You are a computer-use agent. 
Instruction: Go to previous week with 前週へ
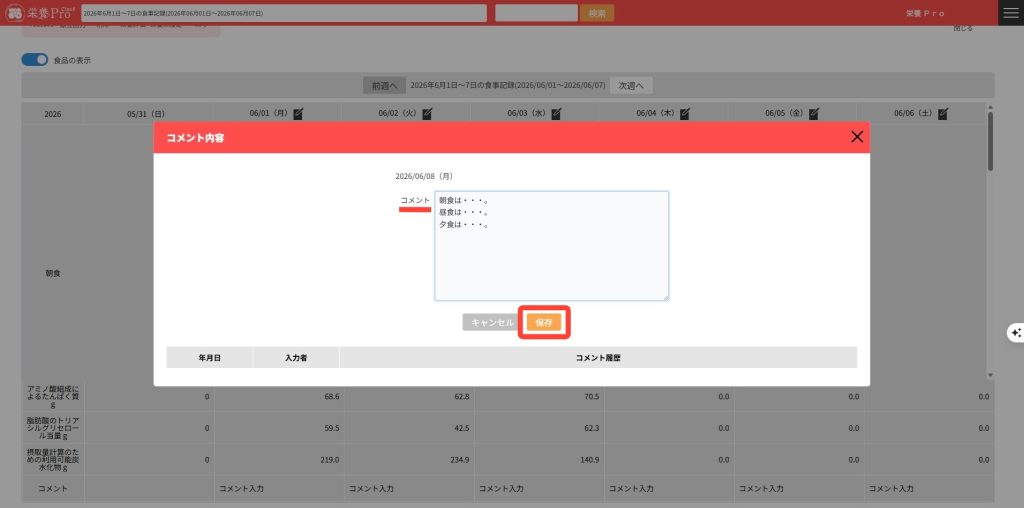pos(385,86)
